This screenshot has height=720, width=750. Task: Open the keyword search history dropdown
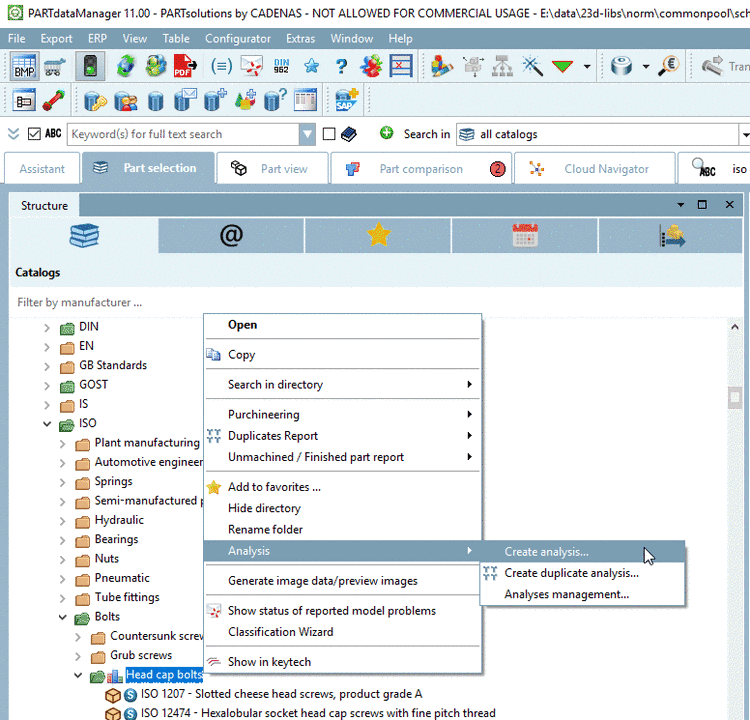(x=307, y=134)
